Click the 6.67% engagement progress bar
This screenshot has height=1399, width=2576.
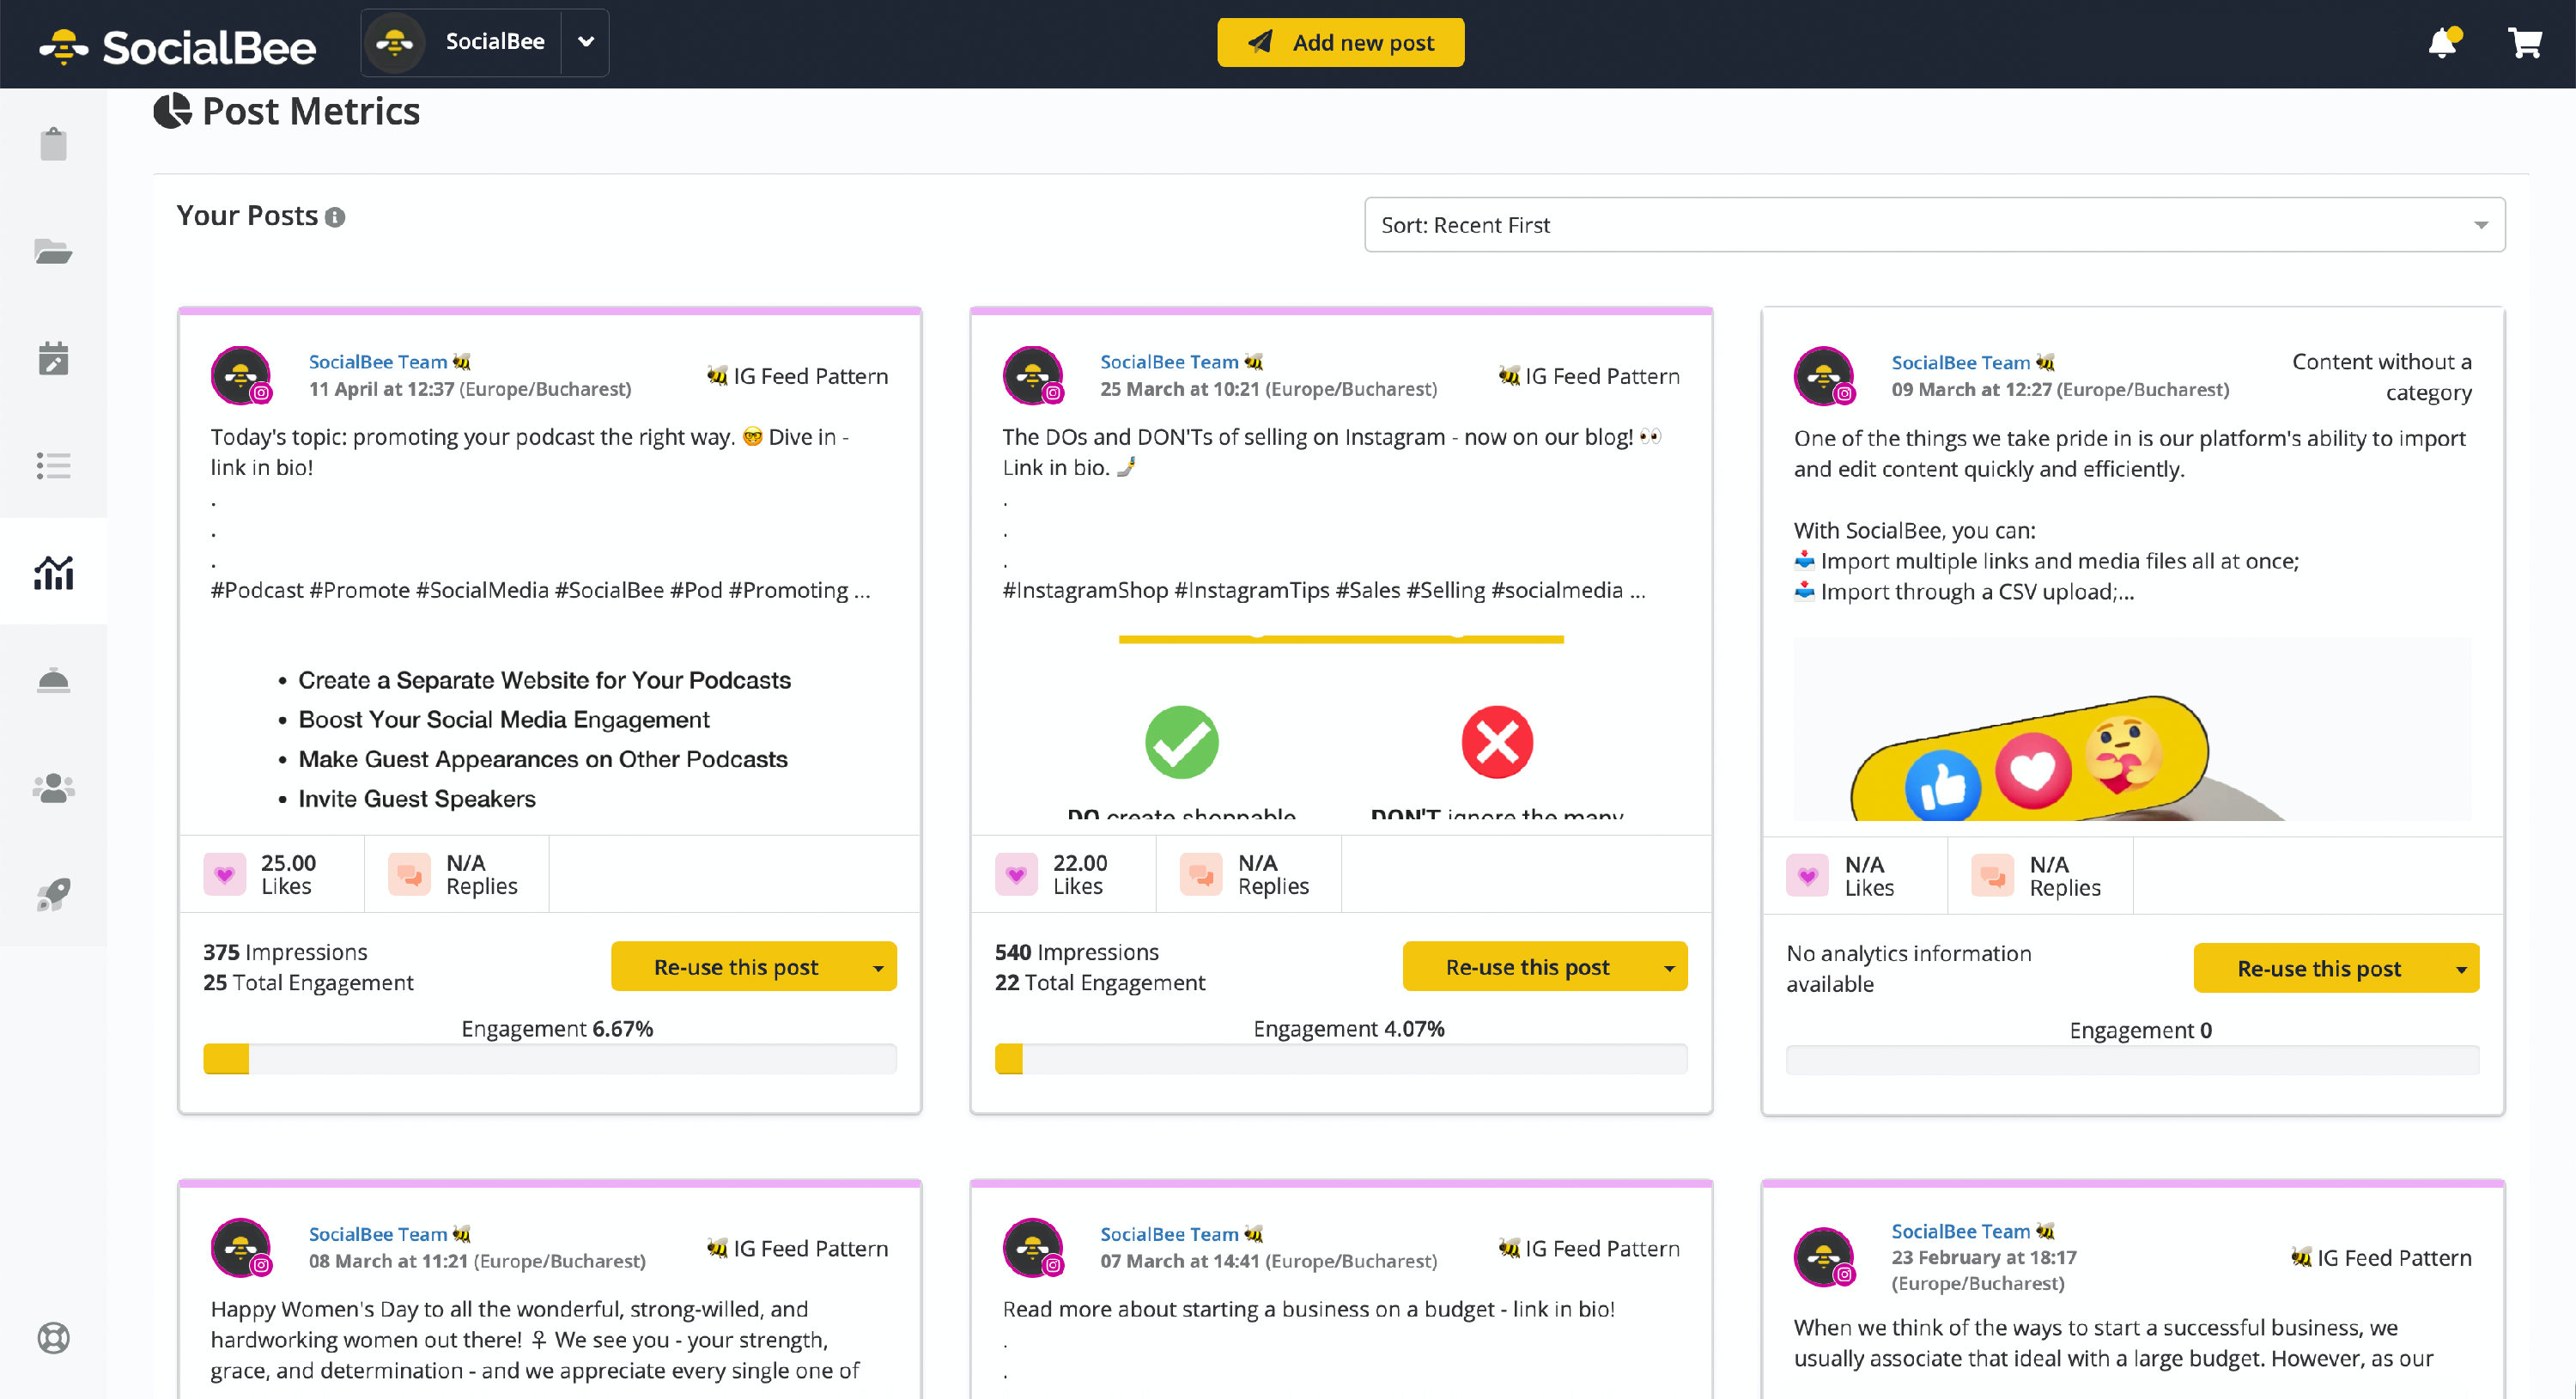coord(549,1059)
